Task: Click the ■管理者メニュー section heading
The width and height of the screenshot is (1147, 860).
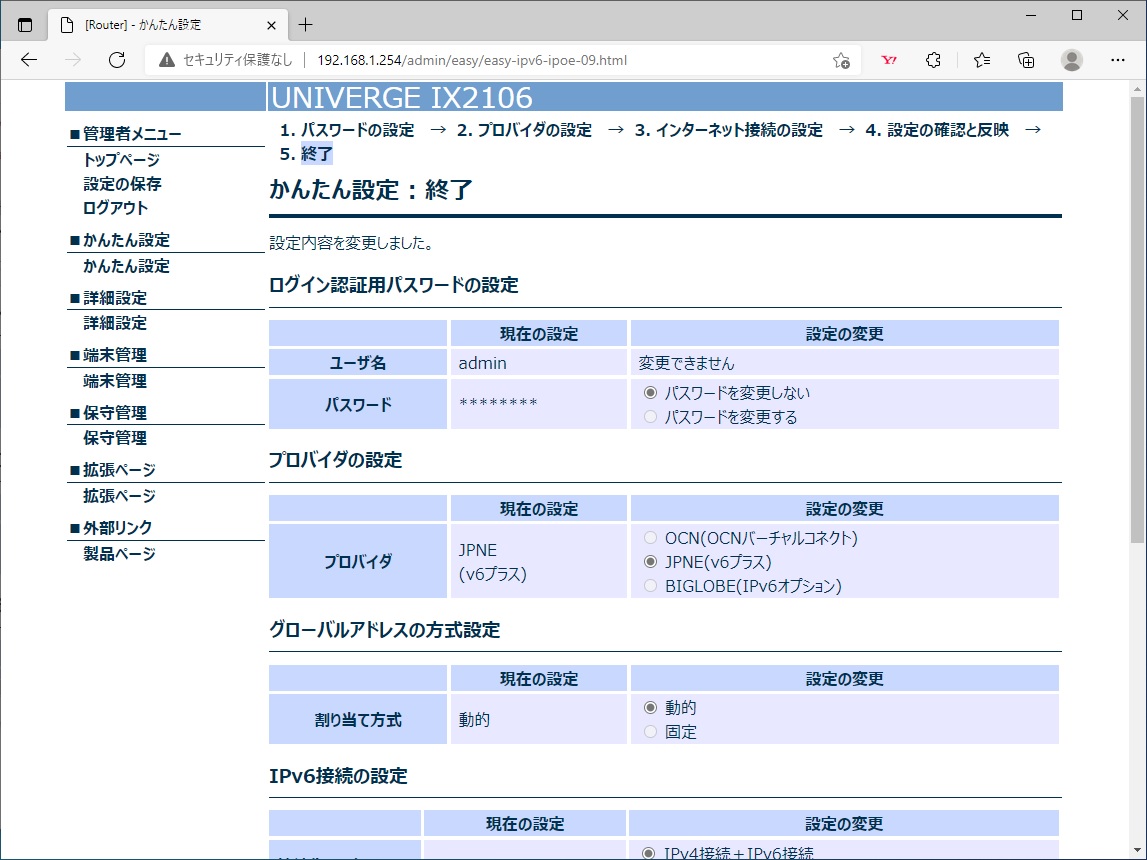Action: 125,134
